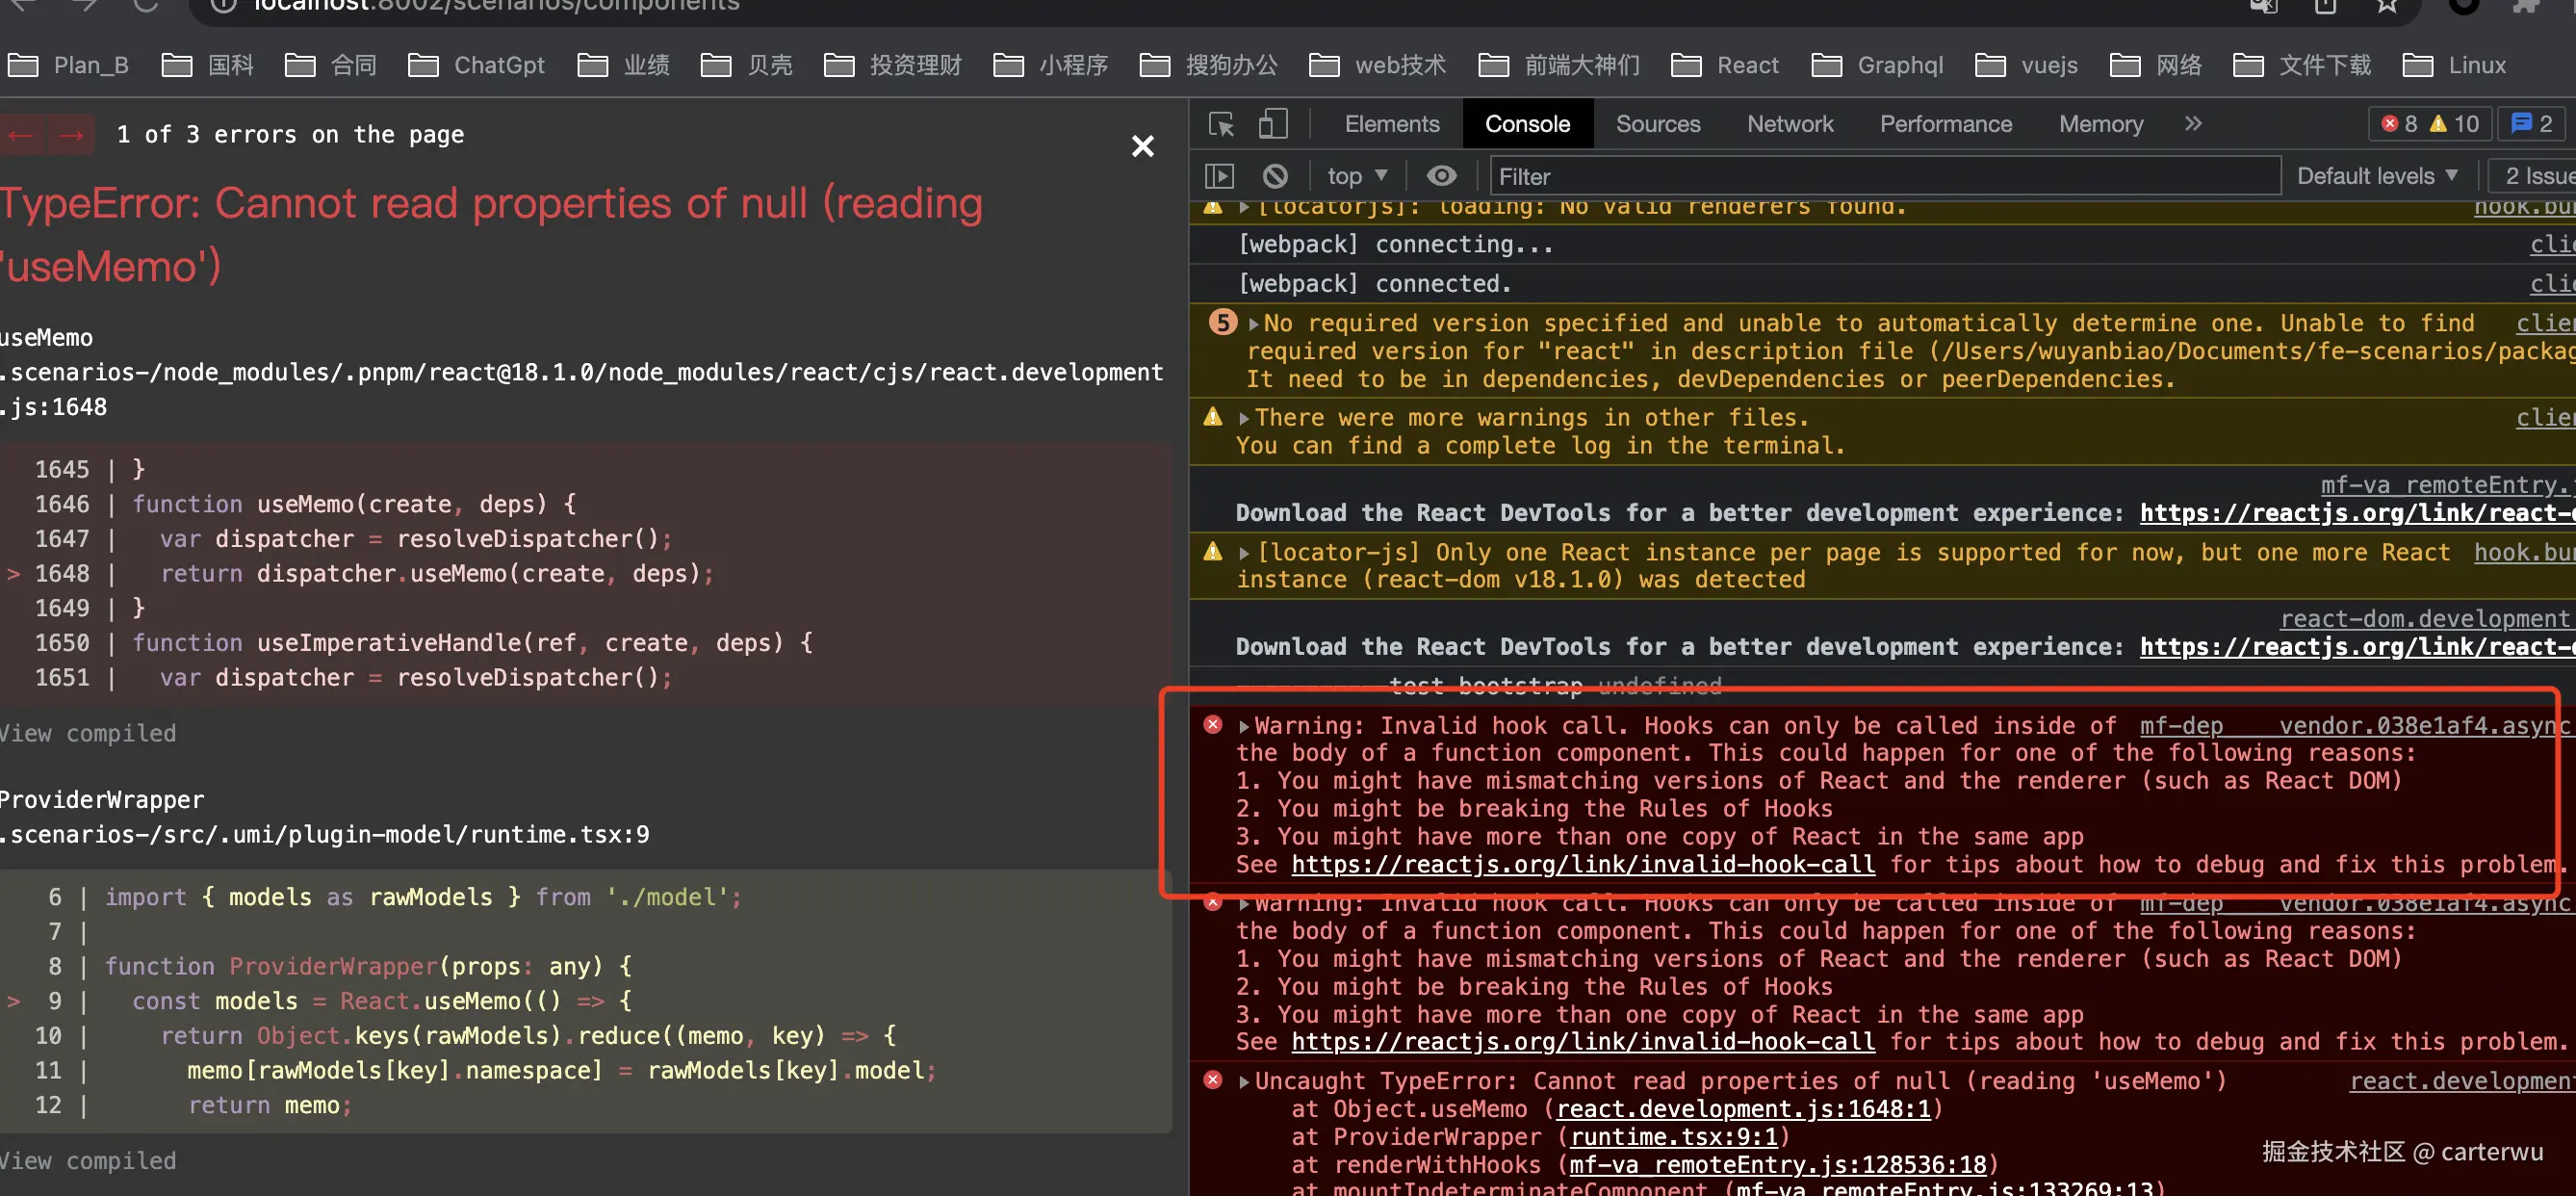Switch to the Elements tab
Screen dimensions: 2576x1196
click(x=1391, y=124)
